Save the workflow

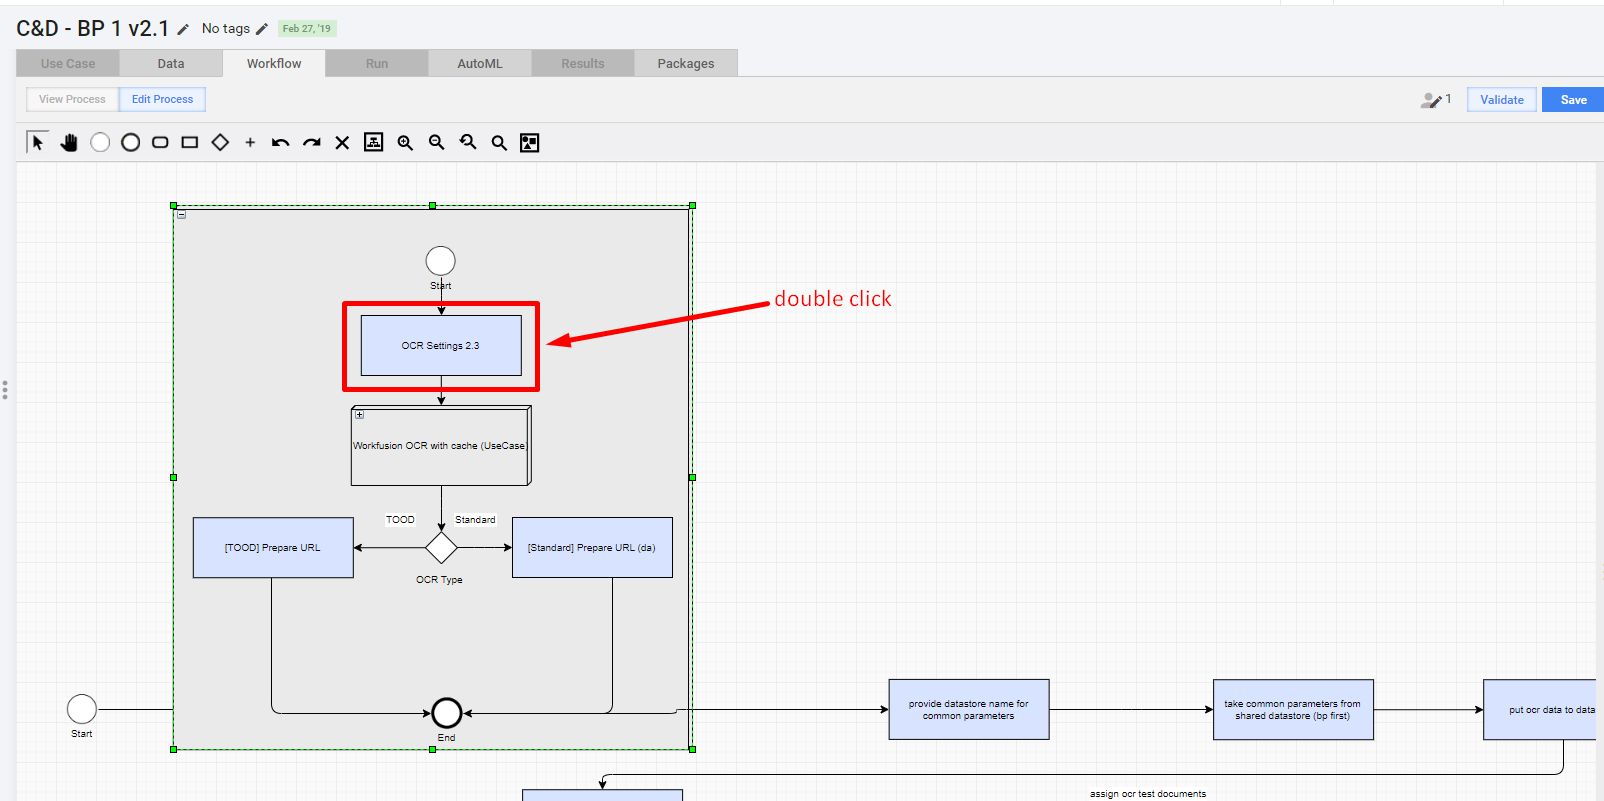[x=1573, y=100]
